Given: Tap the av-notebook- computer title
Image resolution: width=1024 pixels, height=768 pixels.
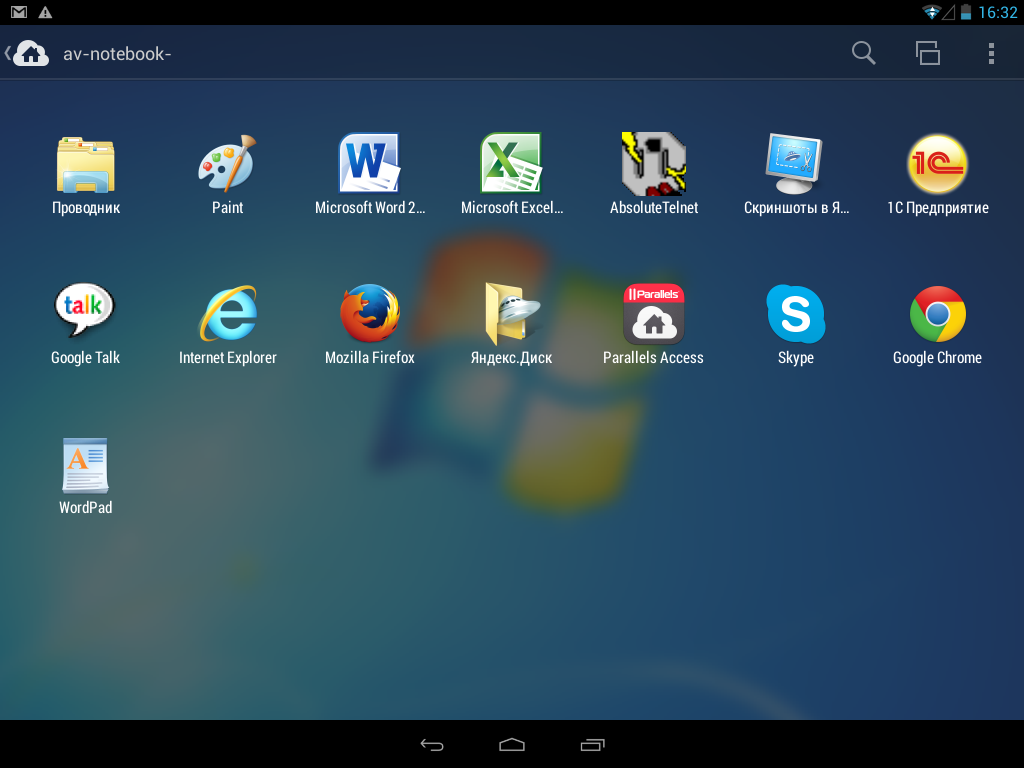Looking at the screenshot, I should click(x=117, y=54).
